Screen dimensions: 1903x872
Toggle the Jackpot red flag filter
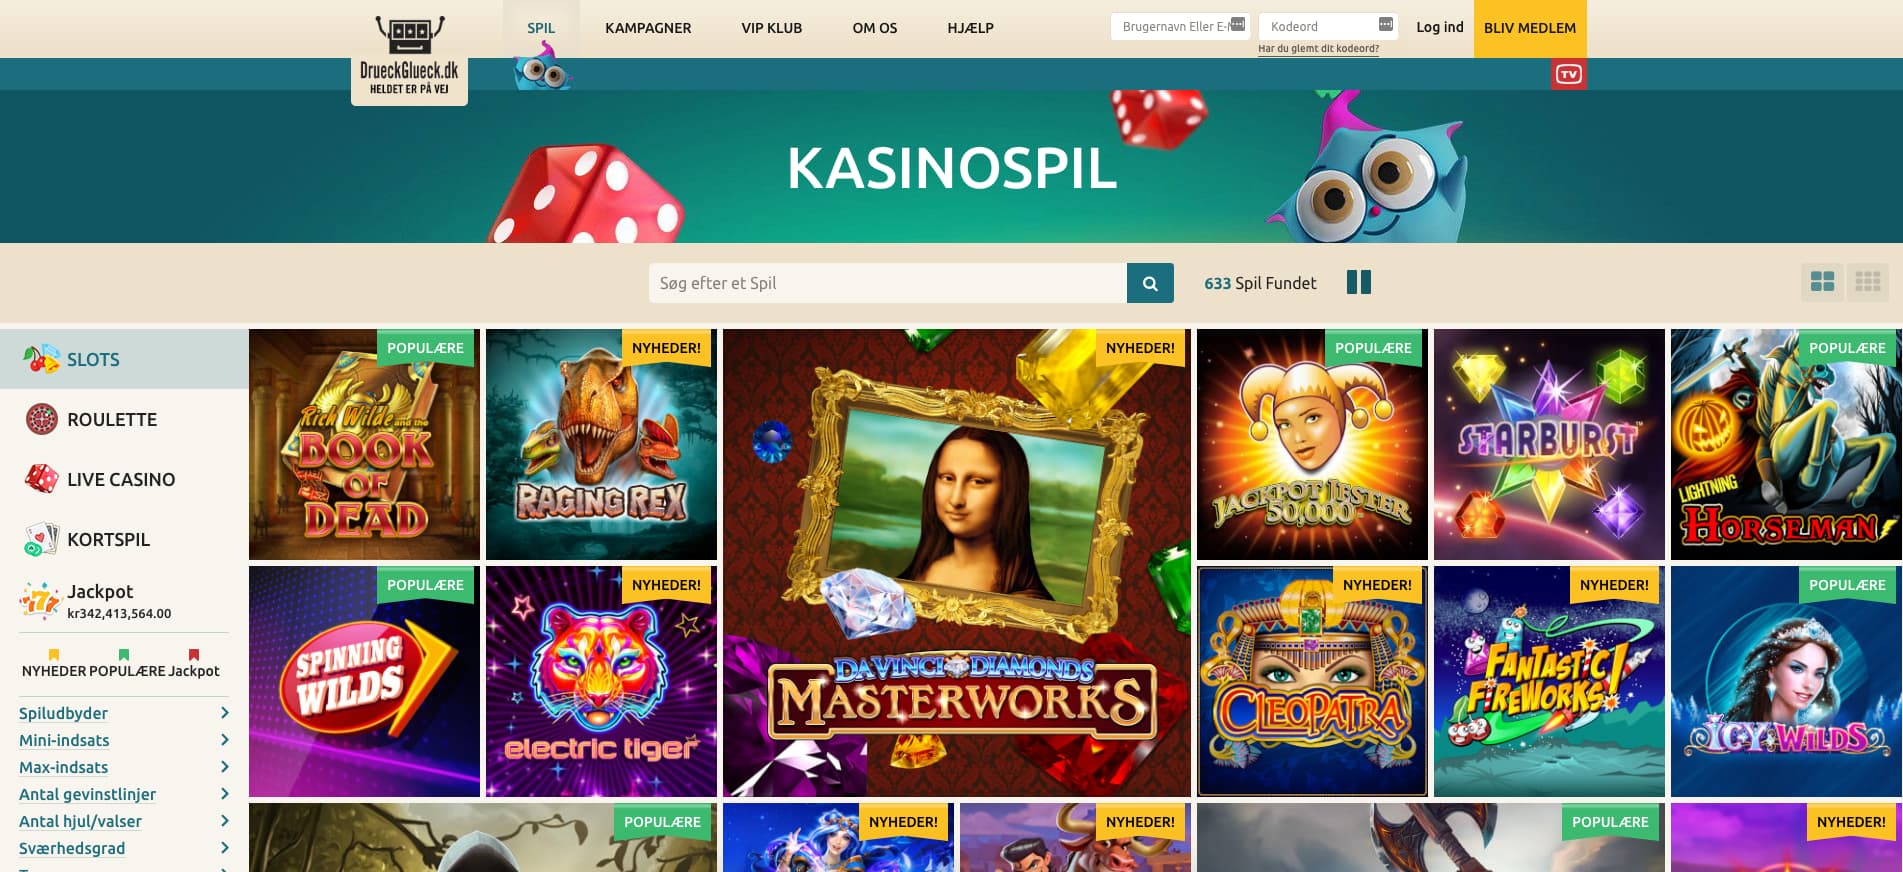coord(194,655)
